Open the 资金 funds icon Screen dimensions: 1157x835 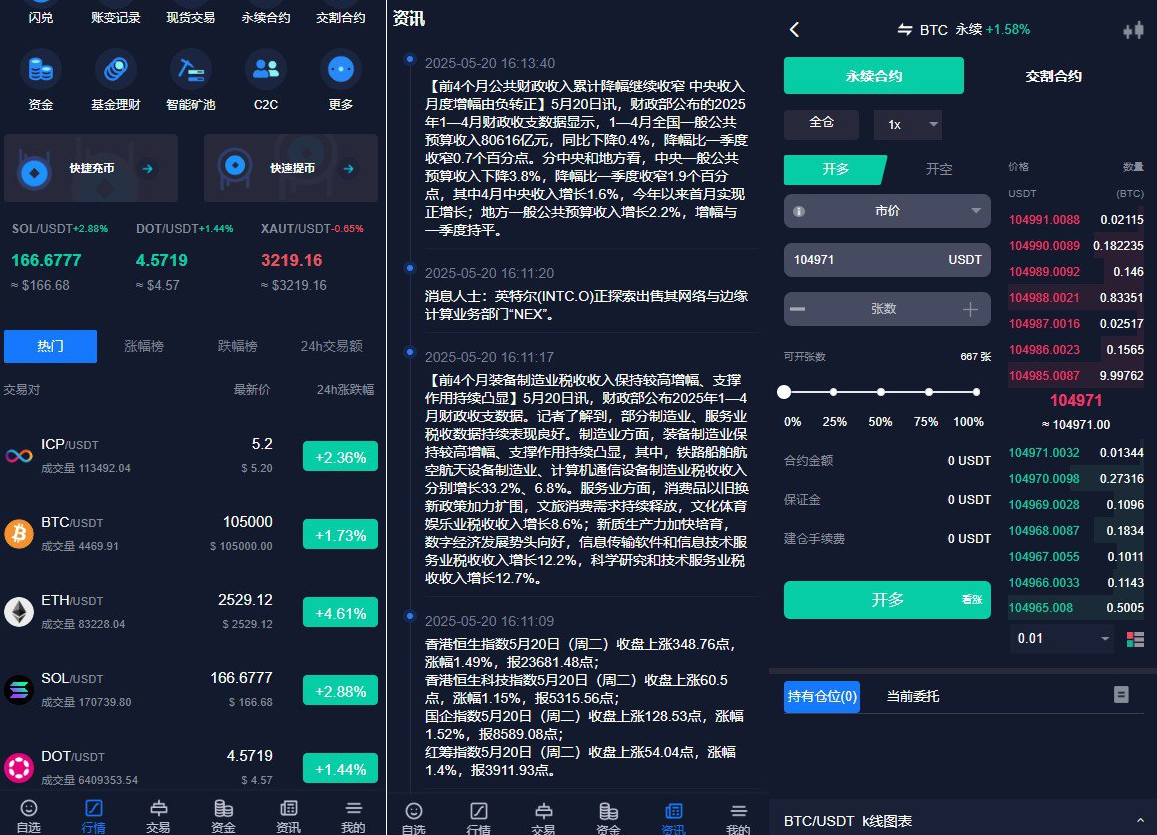(x=41, y=70)
